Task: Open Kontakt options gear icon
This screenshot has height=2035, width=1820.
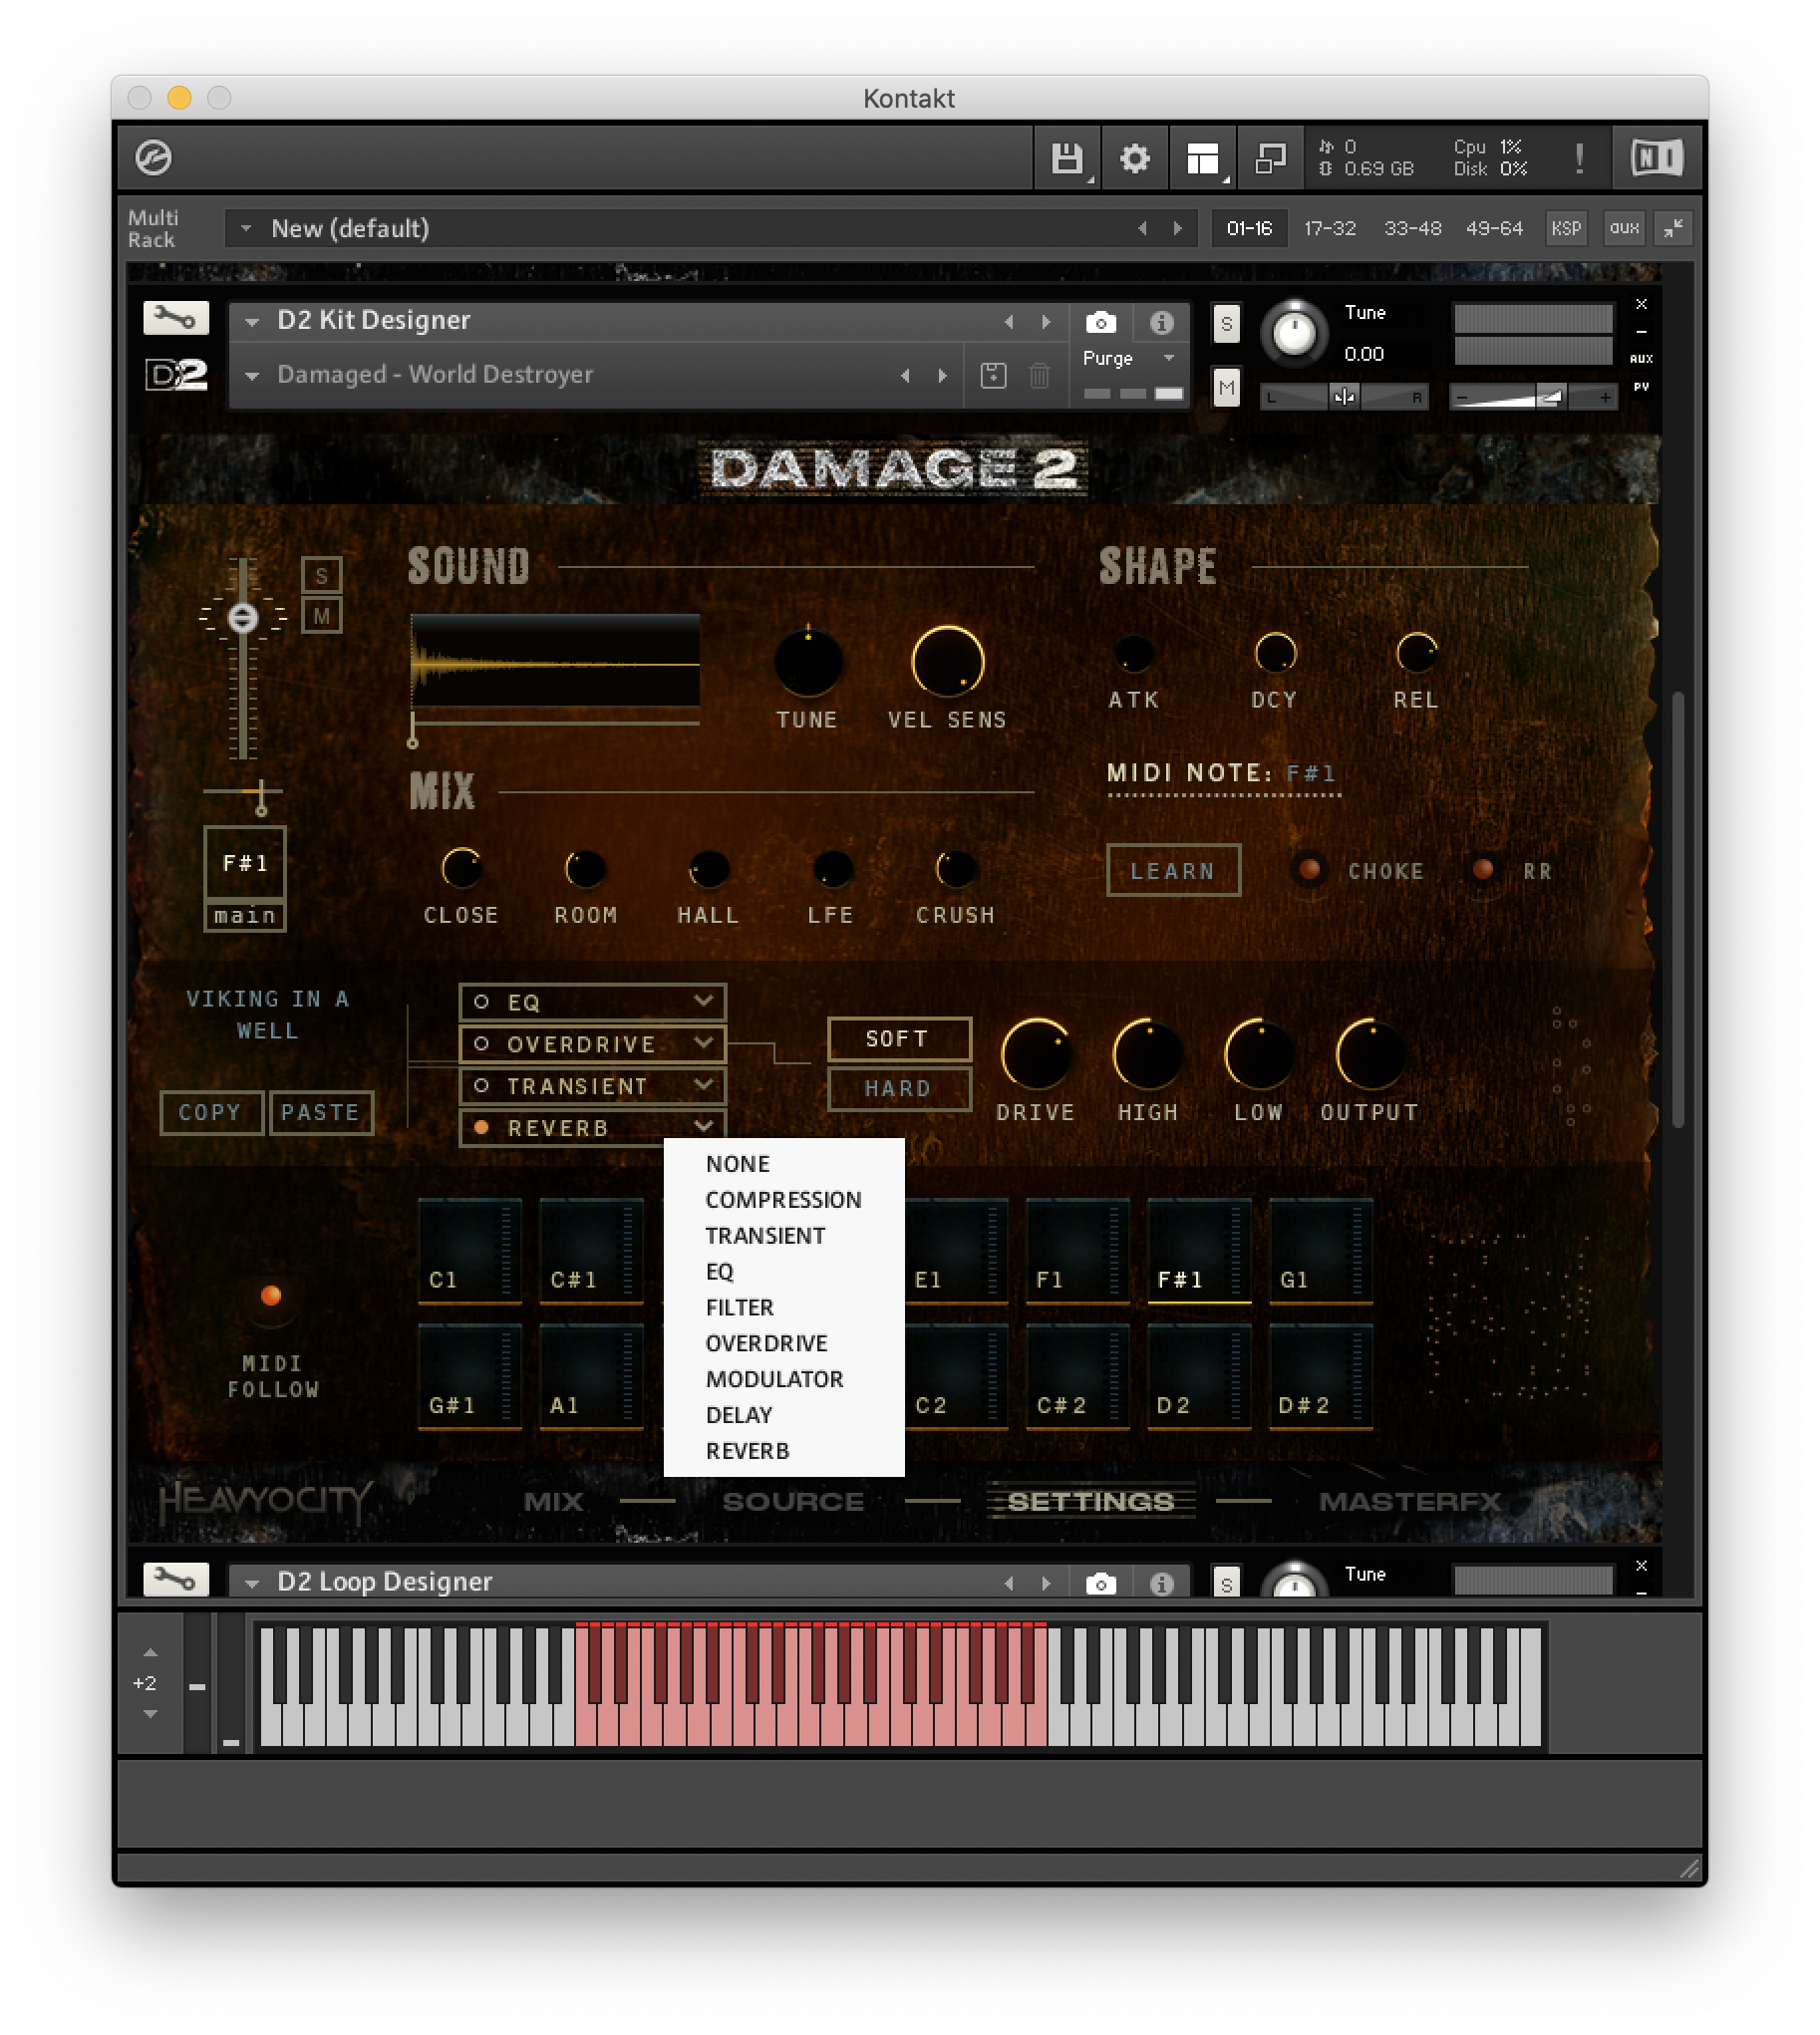Action: [1134, 158]
